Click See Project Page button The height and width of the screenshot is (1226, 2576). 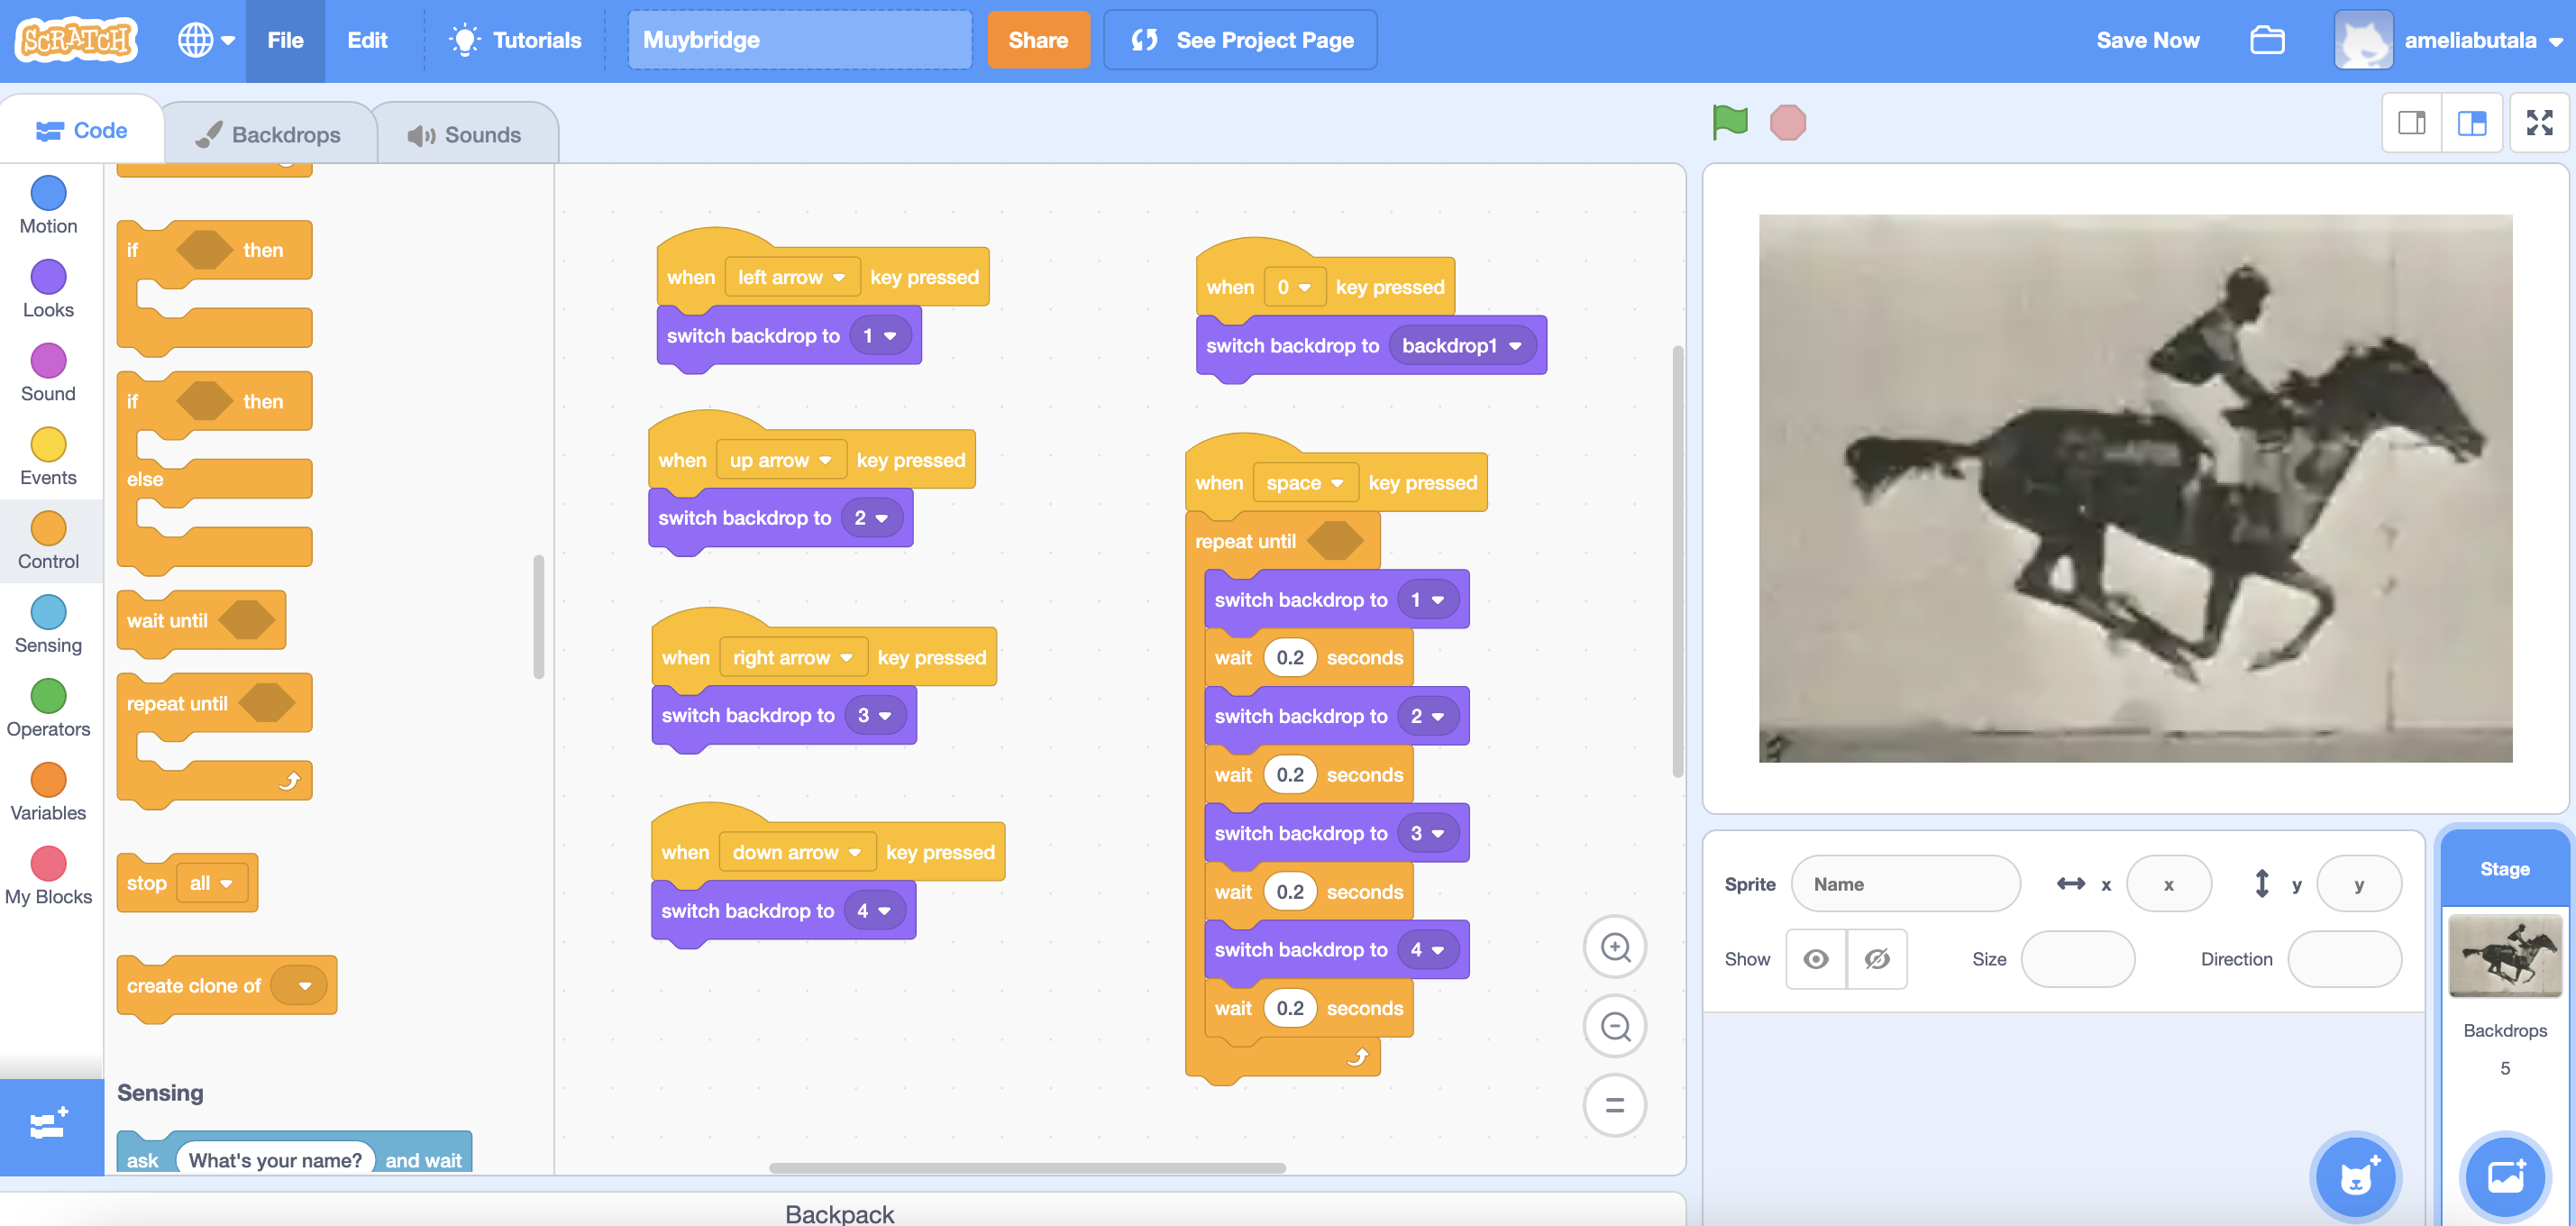coord(1240,40)
